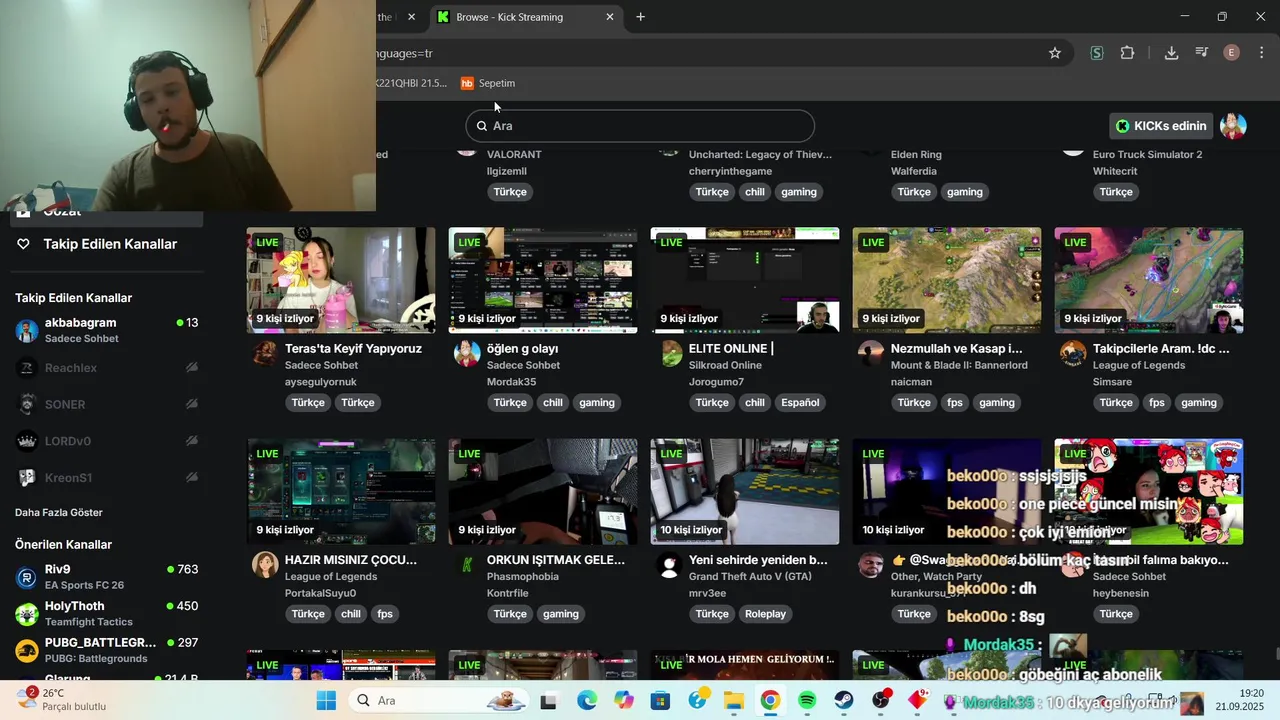This screenshot has height=720, width=1280.
Task: Open recommended channel PUBG_BATTLEGR...
Action: (x=107, y=650)
